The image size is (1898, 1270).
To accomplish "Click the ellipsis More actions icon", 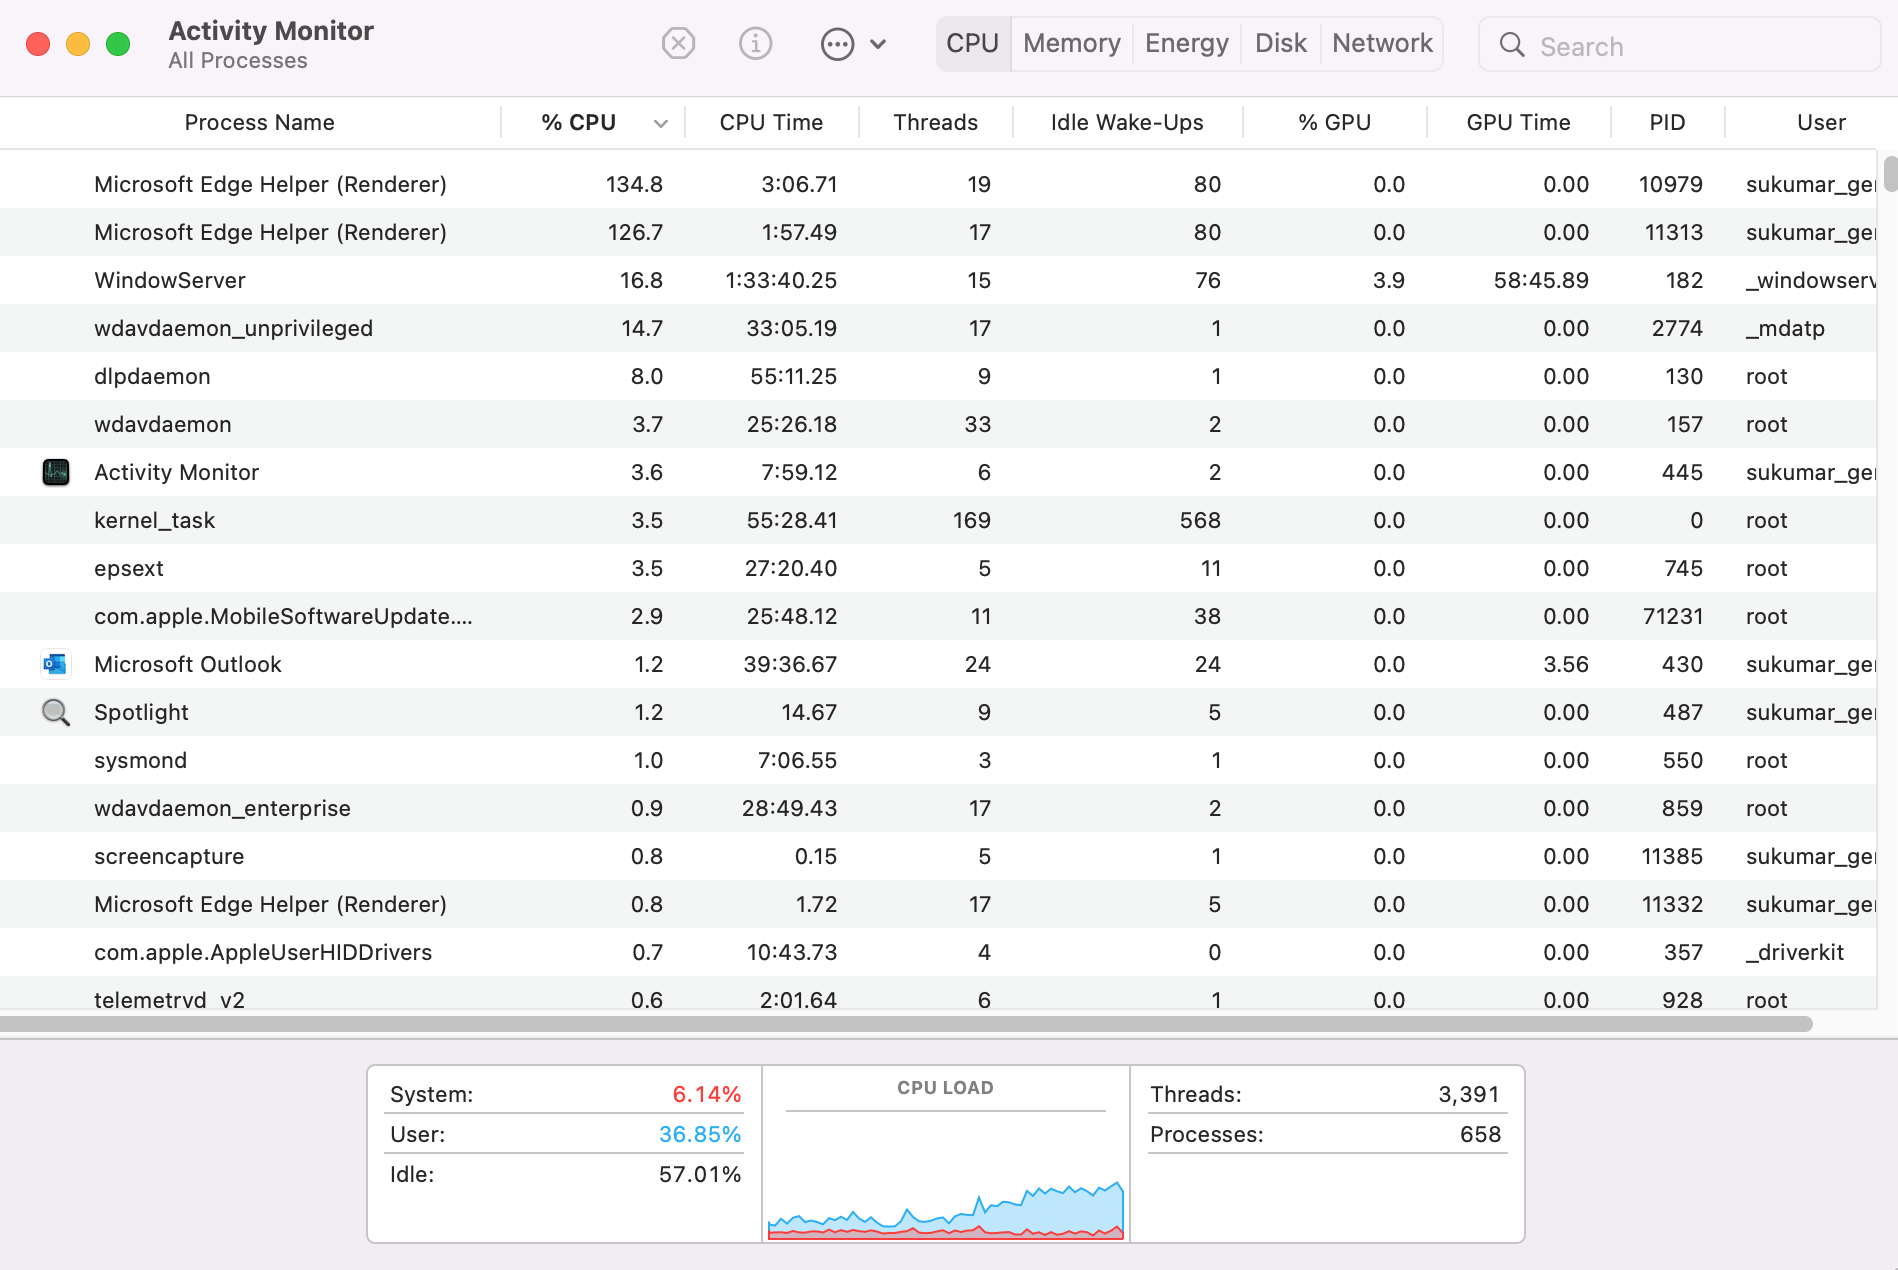I will (837, 43).
